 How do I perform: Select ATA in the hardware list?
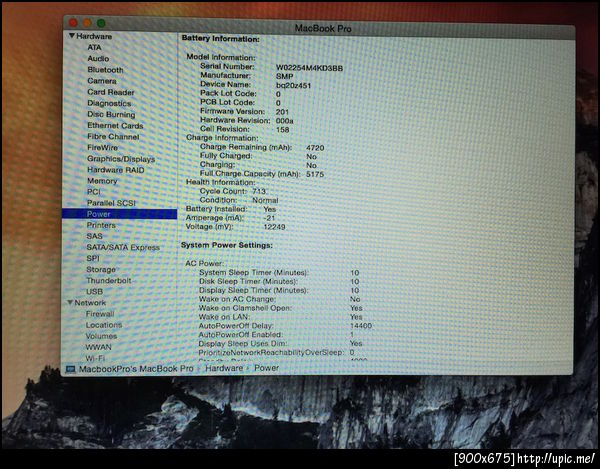pyautogui.click(x=94, y=47)
